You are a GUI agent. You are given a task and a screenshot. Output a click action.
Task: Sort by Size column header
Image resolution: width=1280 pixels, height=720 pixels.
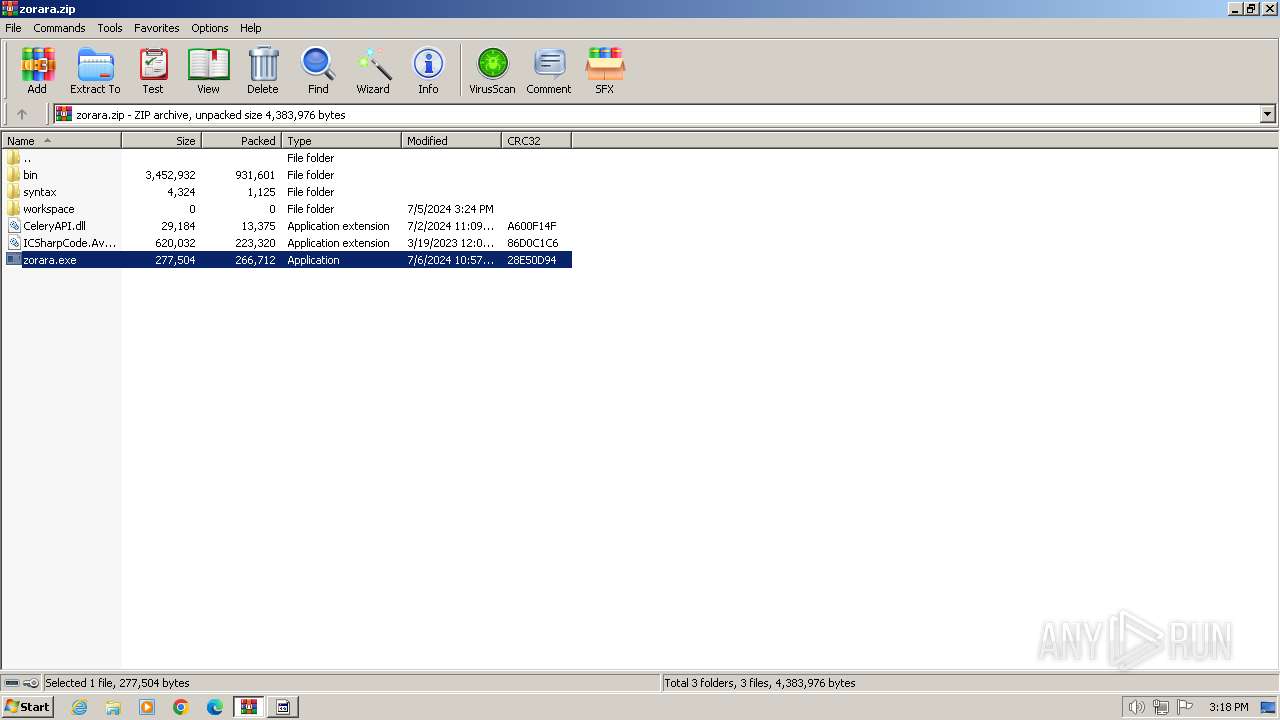click(162, 141)
